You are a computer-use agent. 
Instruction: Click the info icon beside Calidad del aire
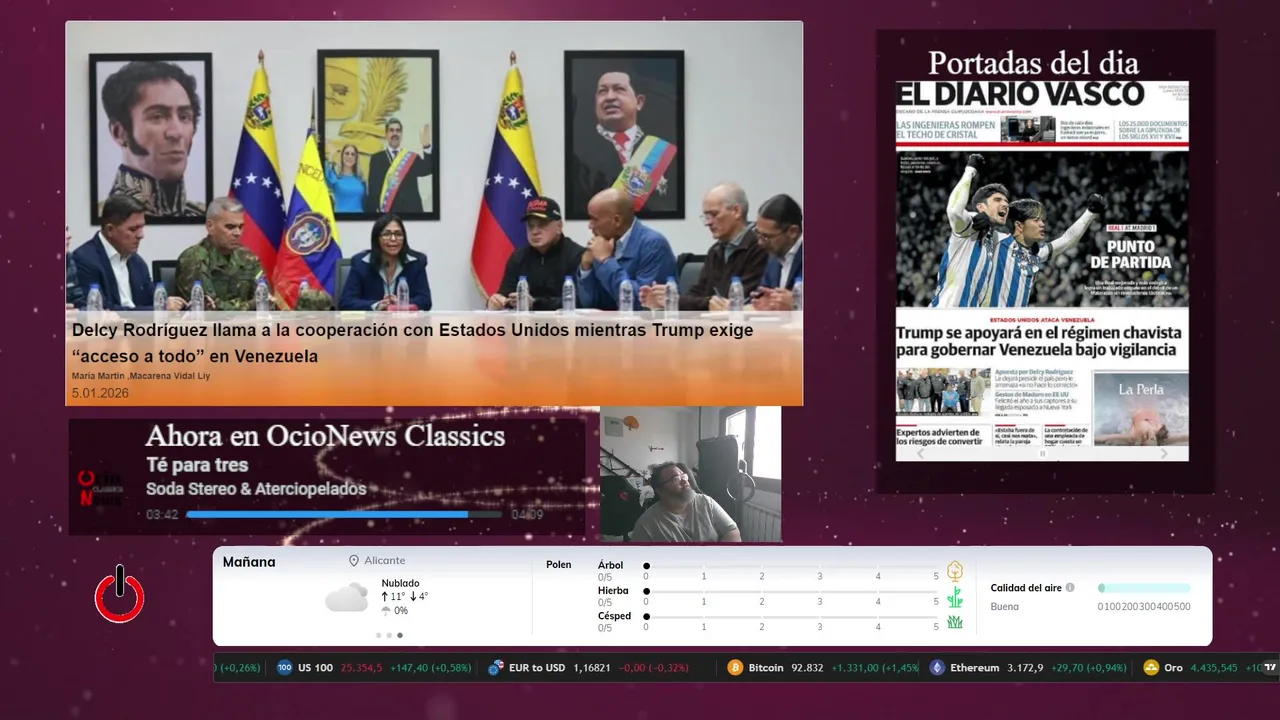click(x=1070, y=588)
